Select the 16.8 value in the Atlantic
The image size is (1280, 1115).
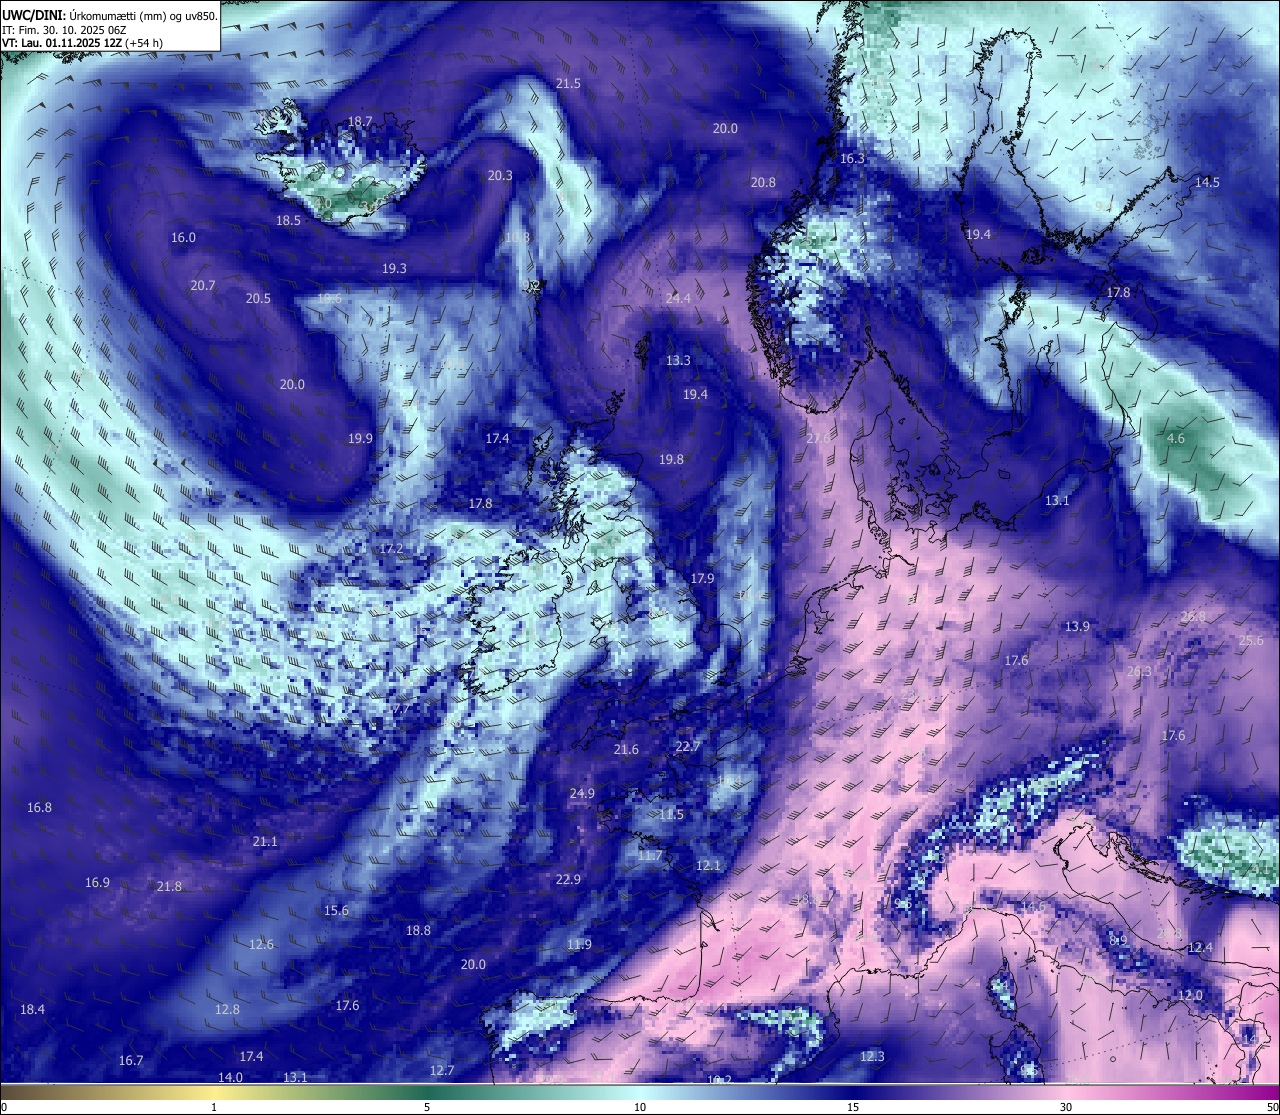click(39, 808)
